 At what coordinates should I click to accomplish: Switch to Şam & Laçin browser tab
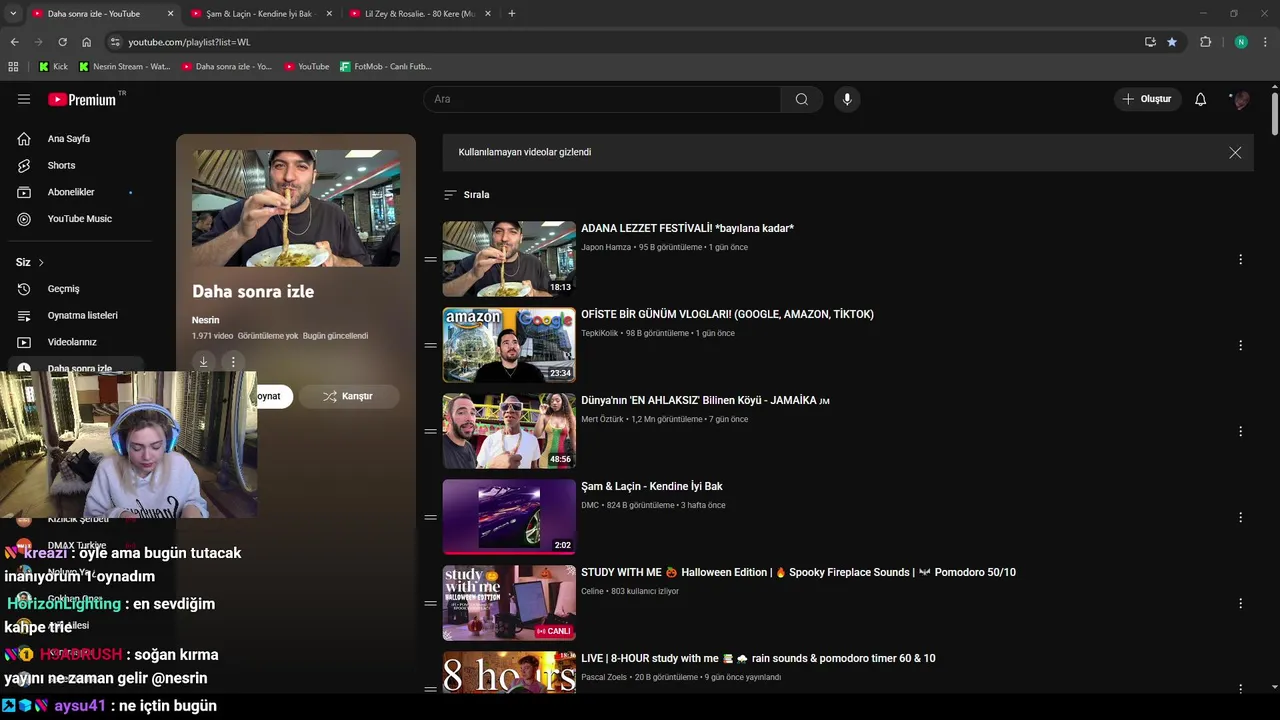[260, 14]
